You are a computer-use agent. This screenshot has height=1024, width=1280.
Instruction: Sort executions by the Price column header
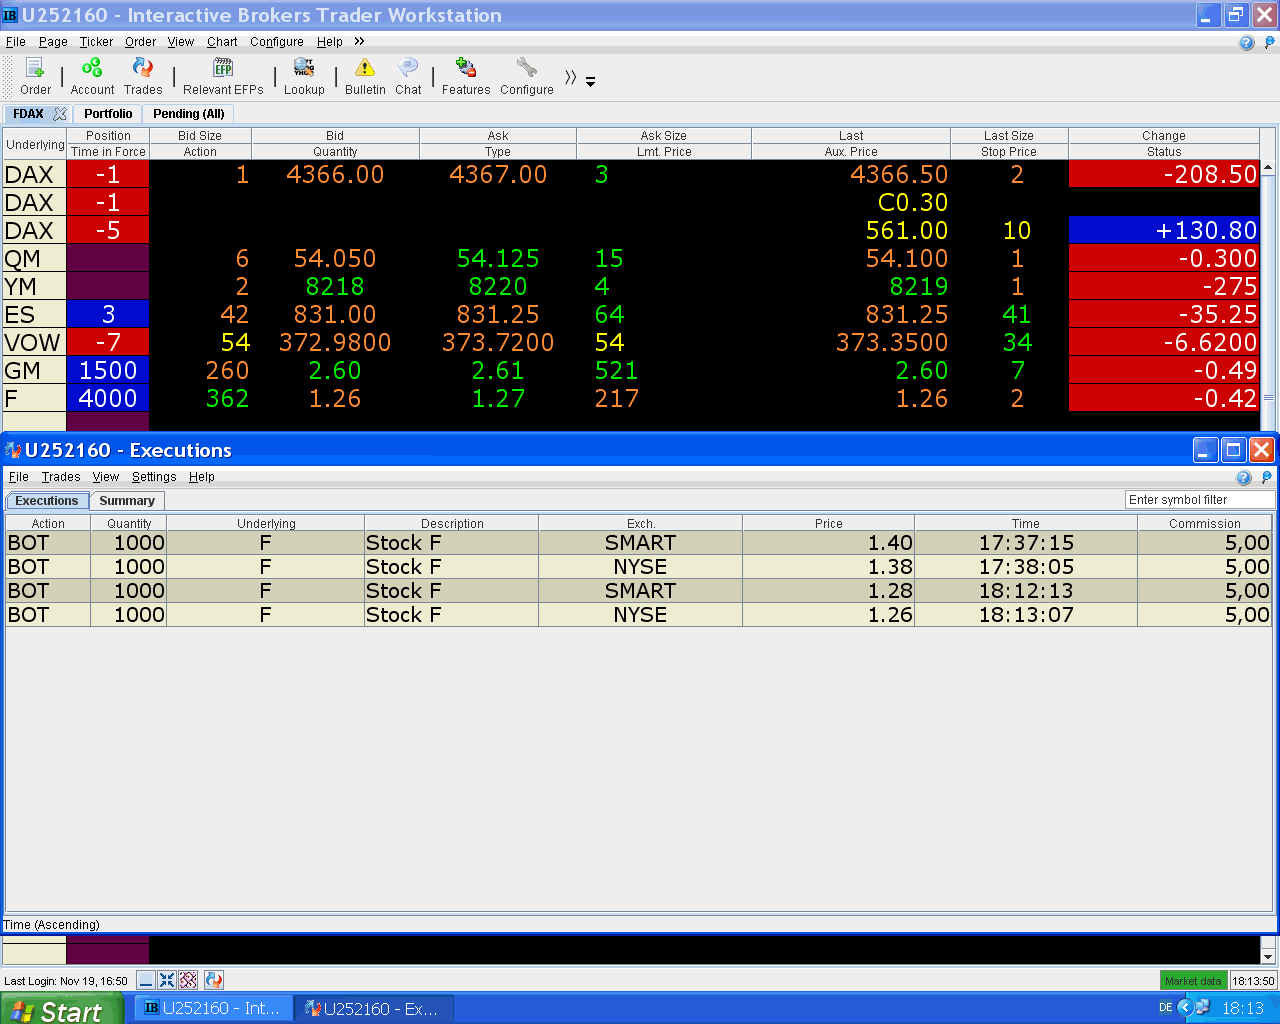click(x=828, y=523)
